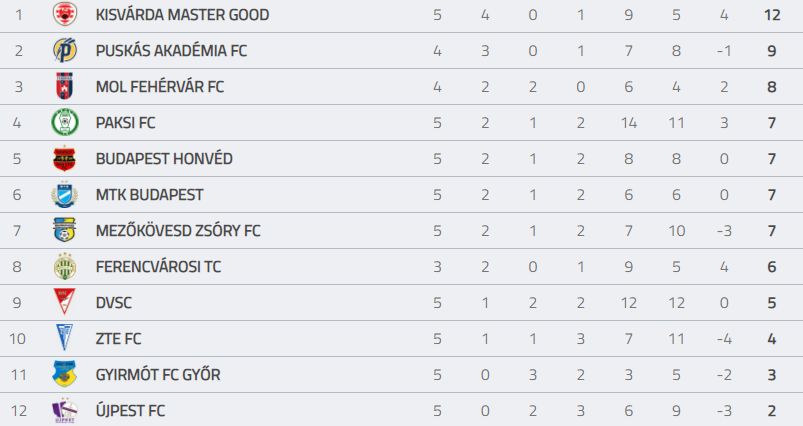The image size is (803, 426).
Task: Click Kisvárda's 12 points total
Action: coord(772,15)
